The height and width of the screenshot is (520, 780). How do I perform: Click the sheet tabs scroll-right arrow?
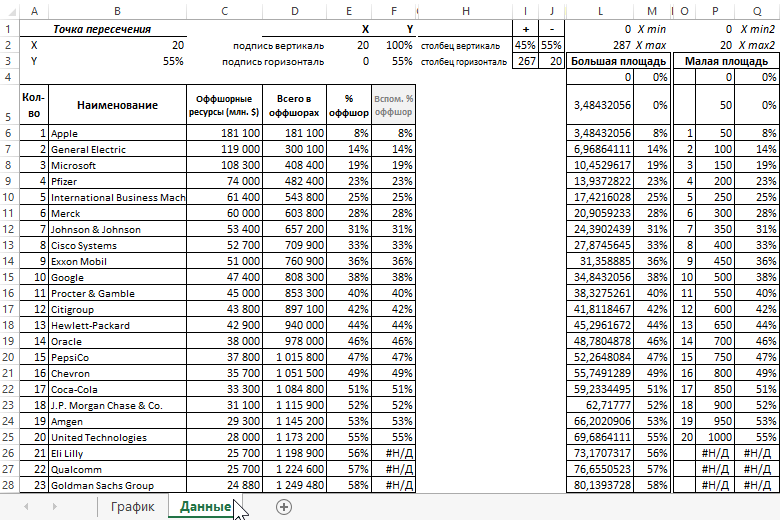click(53, 507)
